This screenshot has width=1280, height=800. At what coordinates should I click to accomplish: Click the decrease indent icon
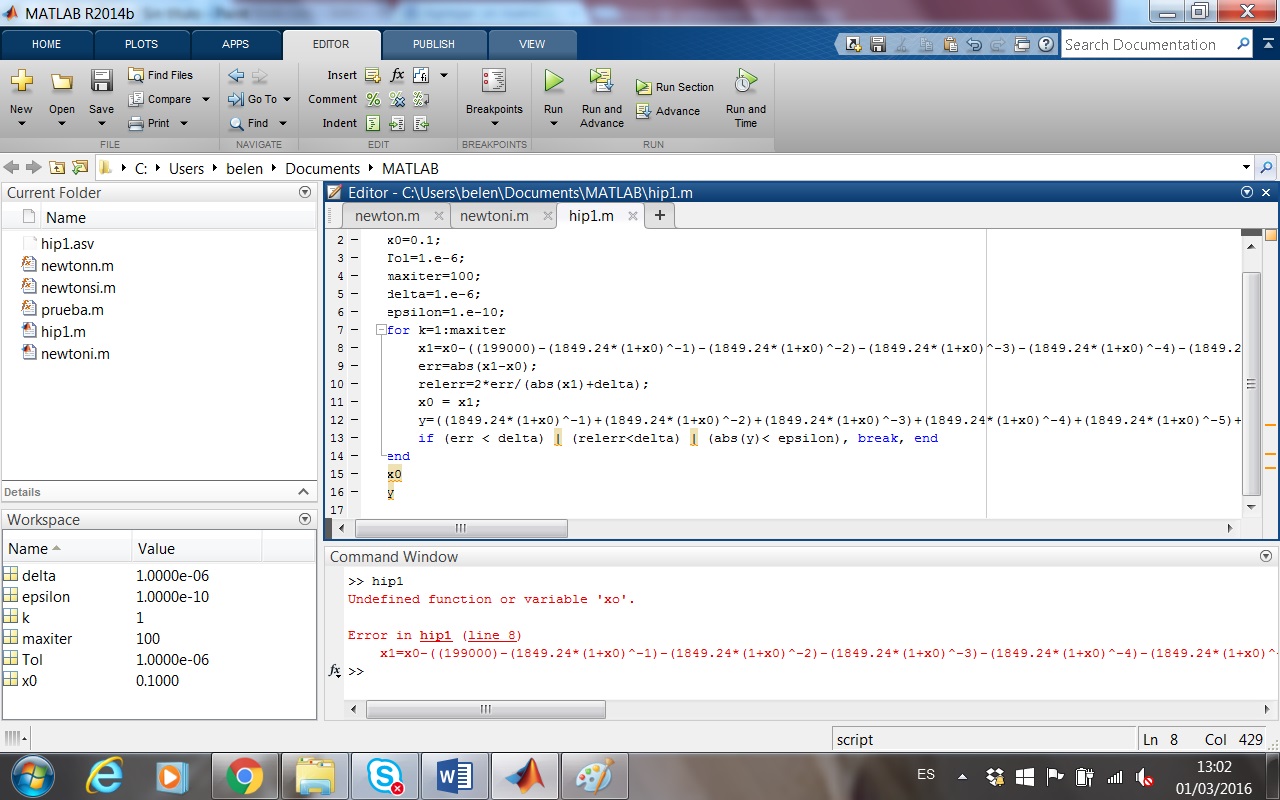421,123
